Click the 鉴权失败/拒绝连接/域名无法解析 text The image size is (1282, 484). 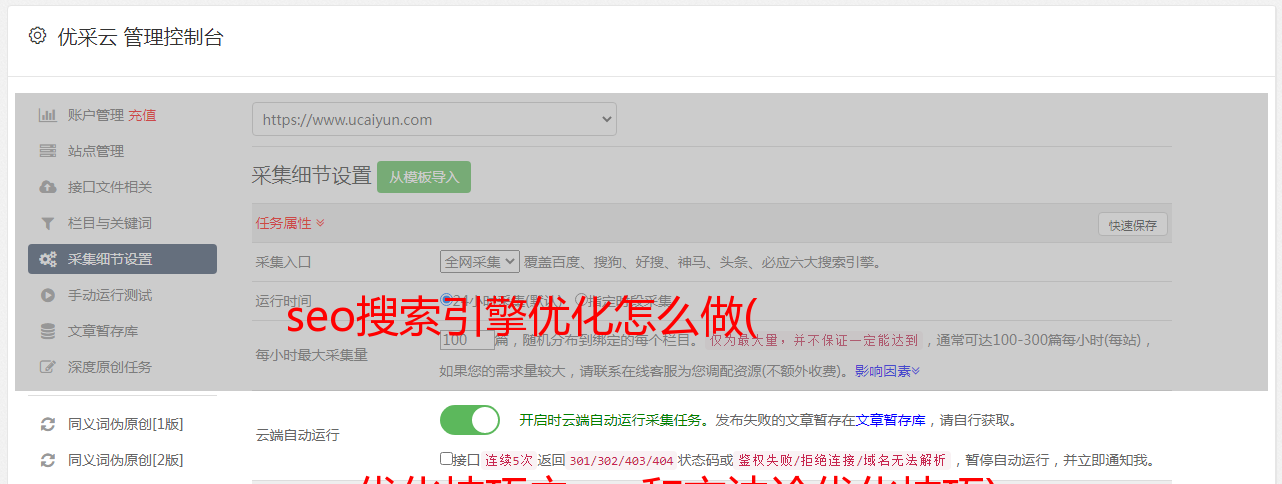pyautogui.click(x=842, y=460)
